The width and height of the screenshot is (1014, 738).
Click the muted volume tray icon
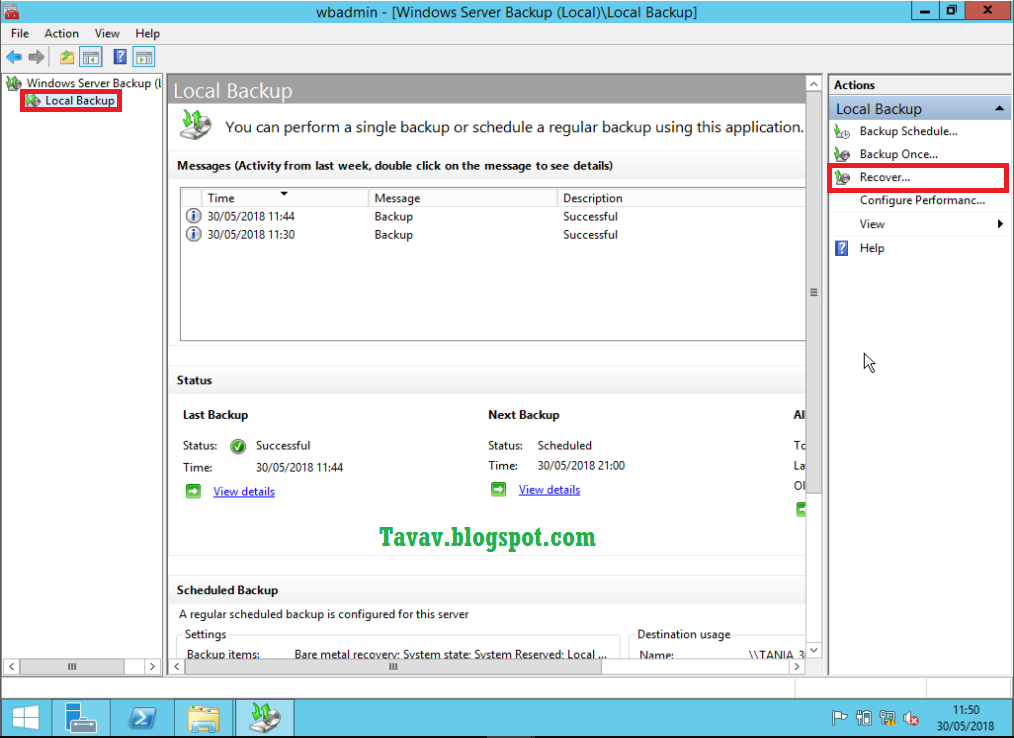911,717
